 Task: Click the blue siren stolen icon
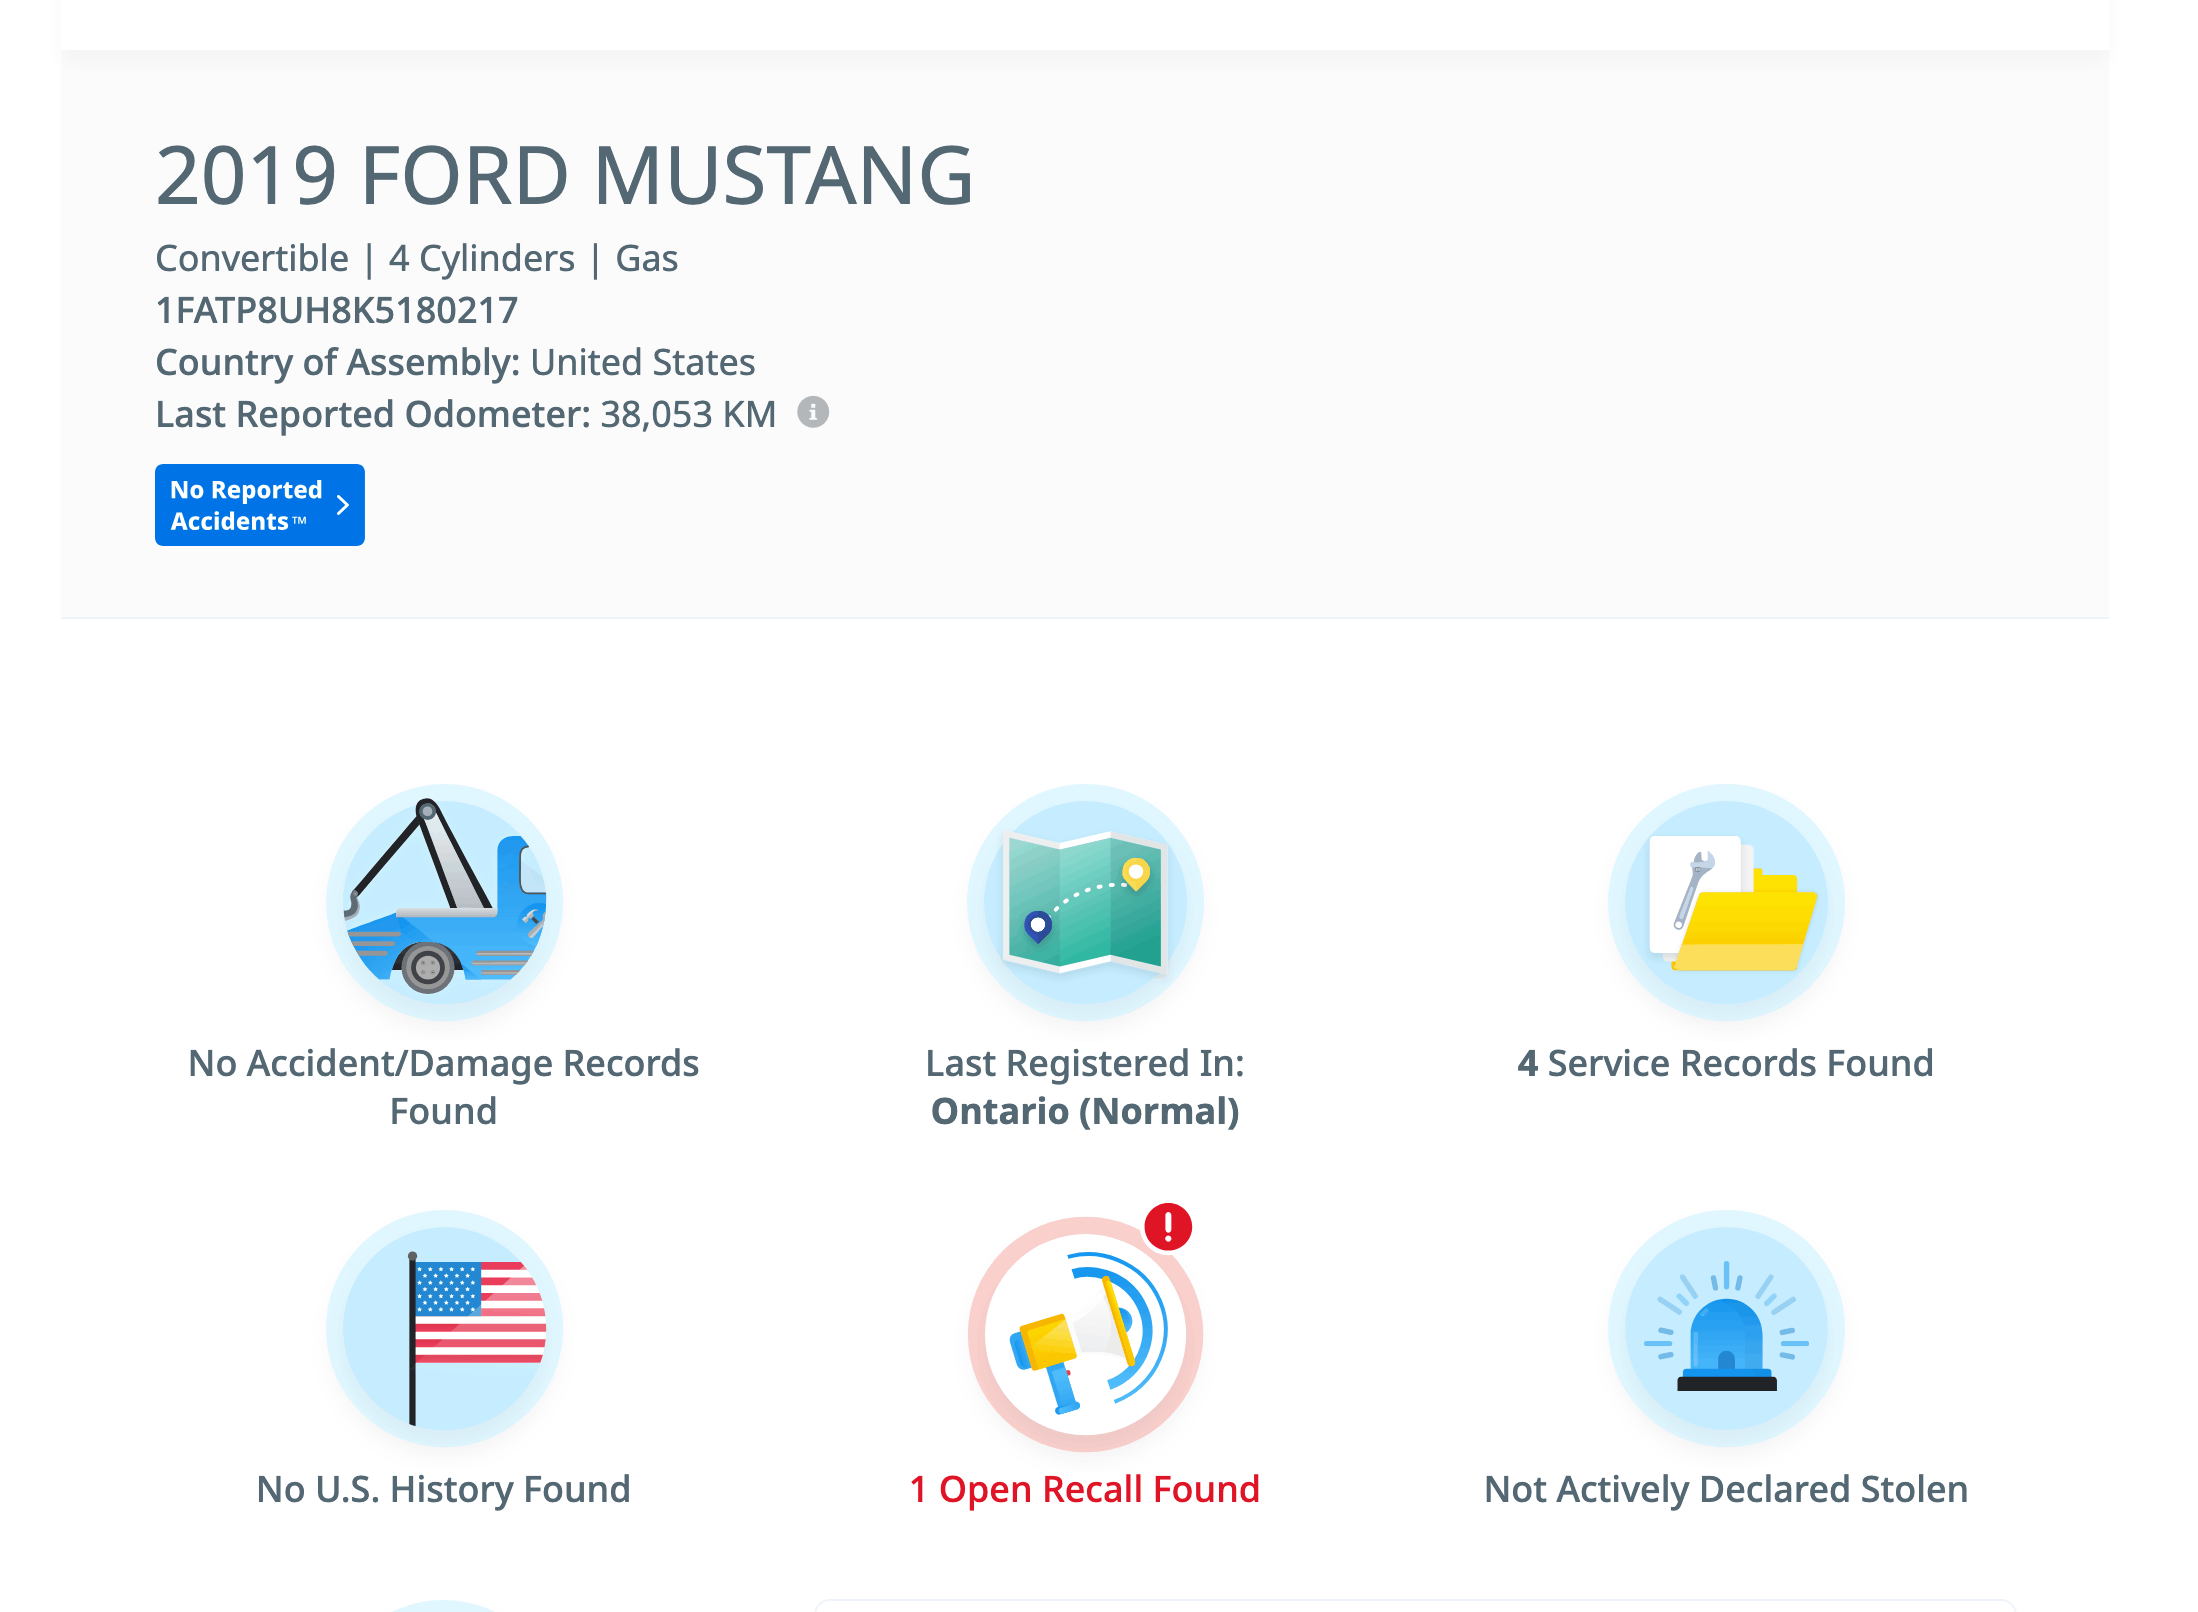pos(1726,1329)
